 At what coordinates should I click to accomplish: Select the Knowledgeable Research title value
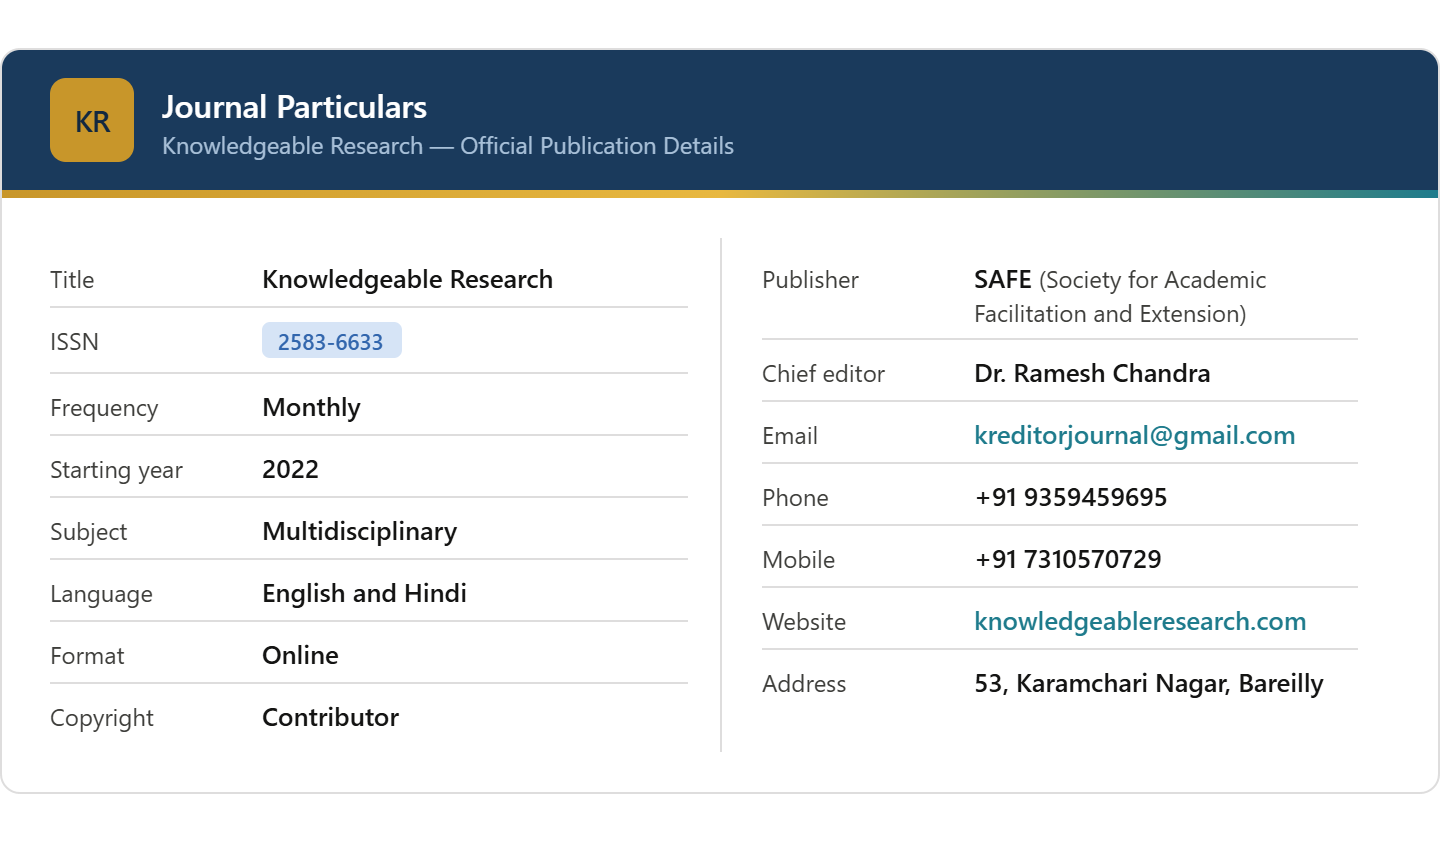[x=407, y=279]
